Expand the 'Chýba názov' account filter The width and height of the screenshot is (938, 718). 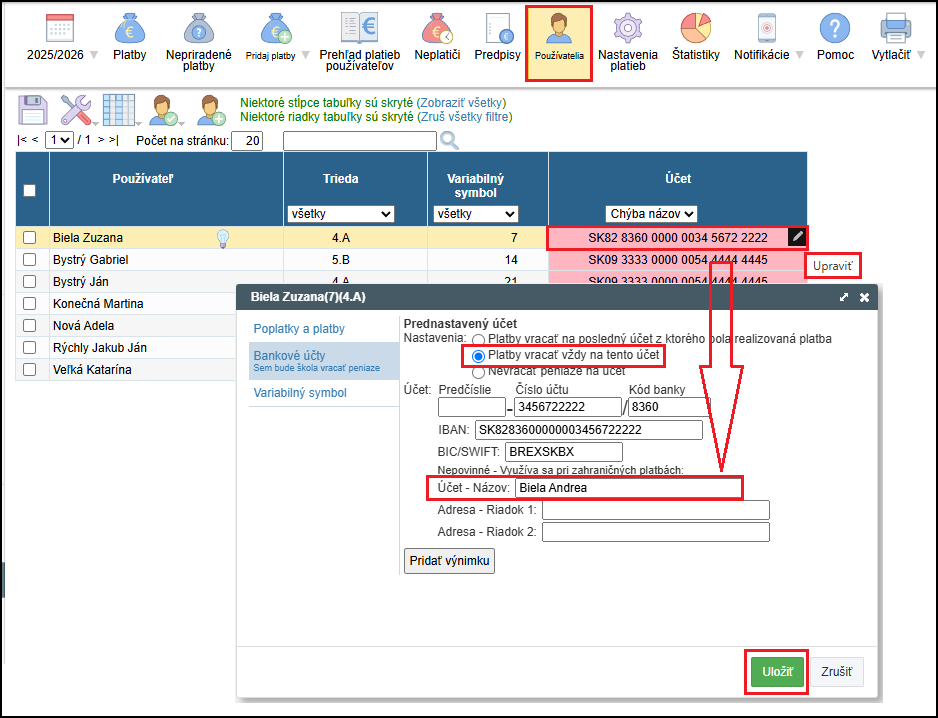pos(651,214)
